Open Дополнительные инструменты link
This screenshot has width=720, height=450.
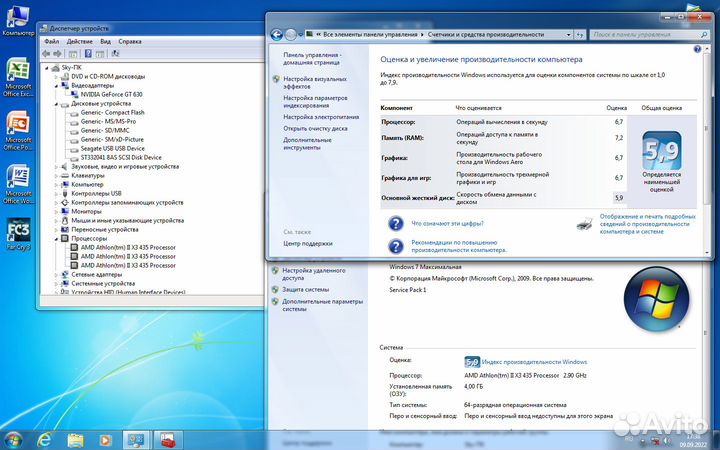tap(307, 144)
